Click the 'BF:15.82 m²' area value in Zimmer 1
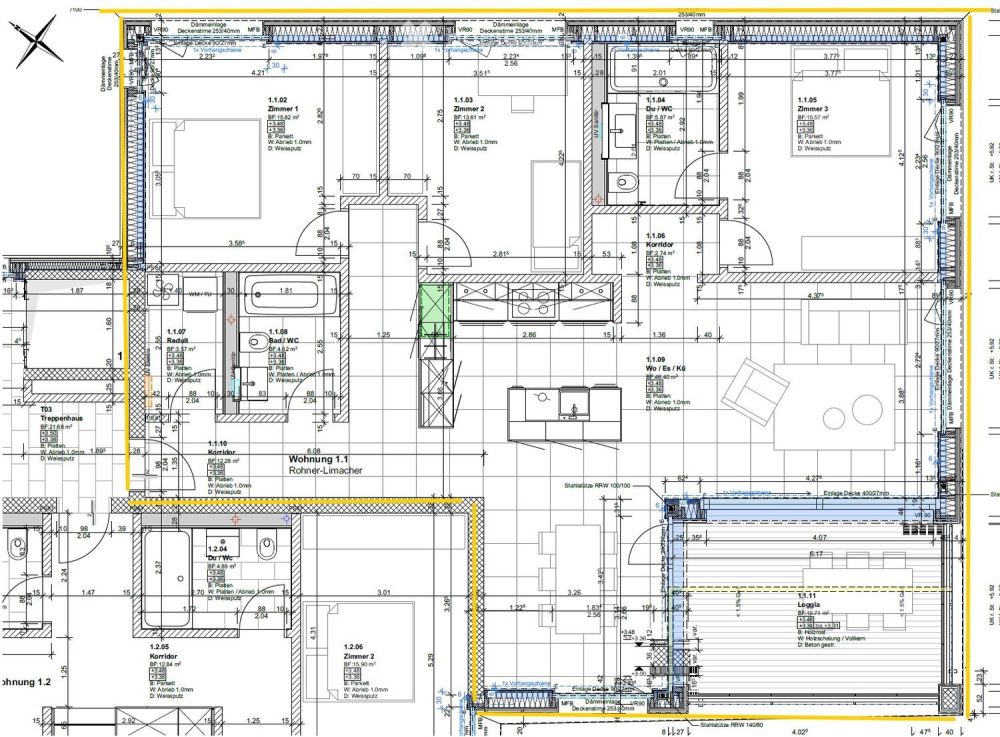The height and width of the screenshot is (737, 1000). coord(283,118)
